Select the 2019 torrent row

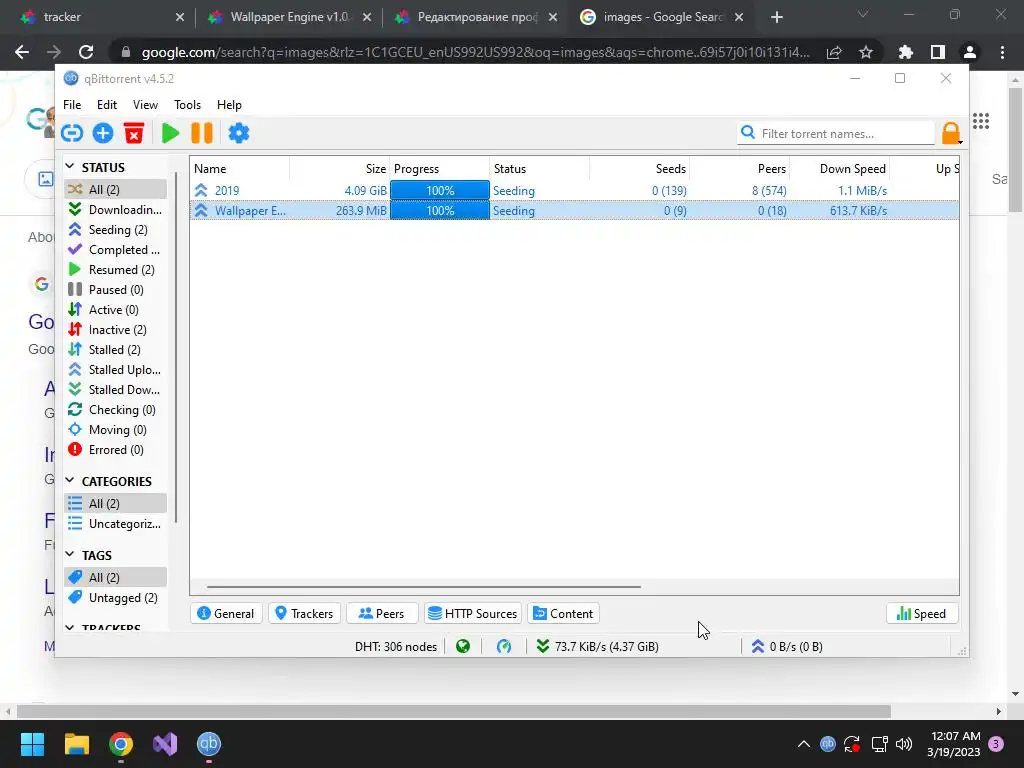coord(574,191)
